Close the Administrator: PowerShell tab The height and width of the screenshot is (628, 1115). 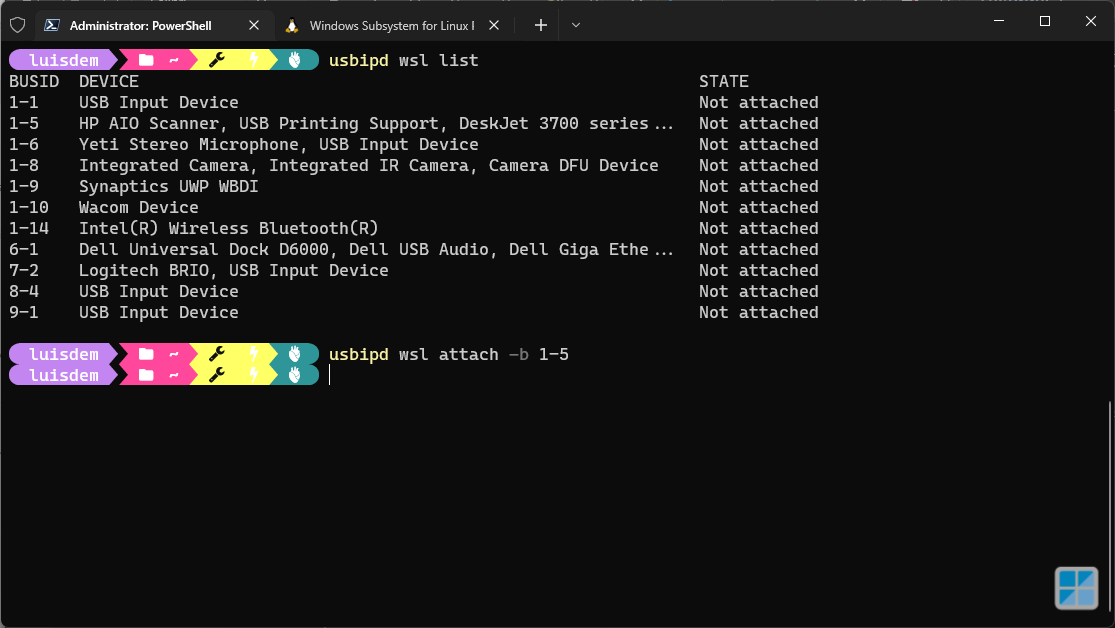tap(254, 26)
